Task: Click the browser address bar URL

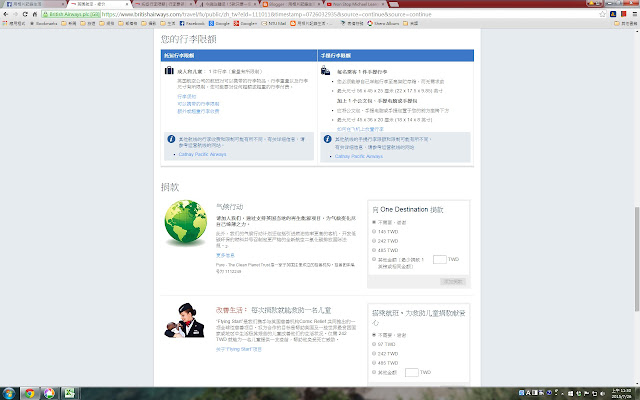Action: pos(267,14)
